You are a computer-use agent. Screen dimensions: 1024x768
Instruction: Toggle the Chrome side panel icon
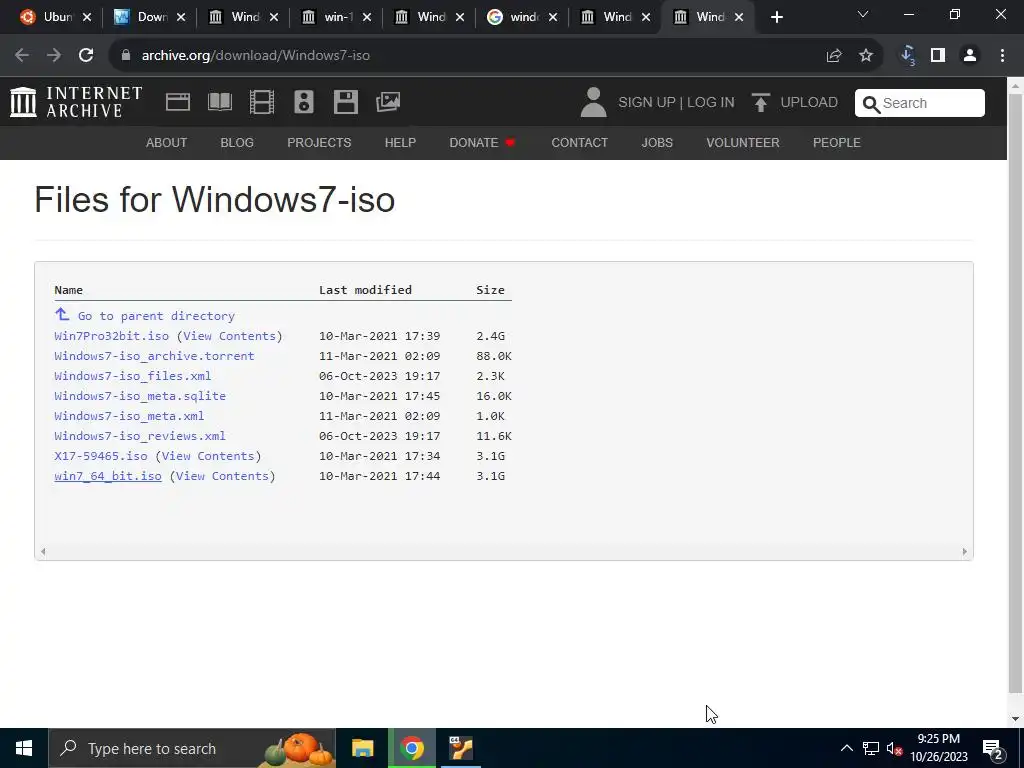point(938,56)
